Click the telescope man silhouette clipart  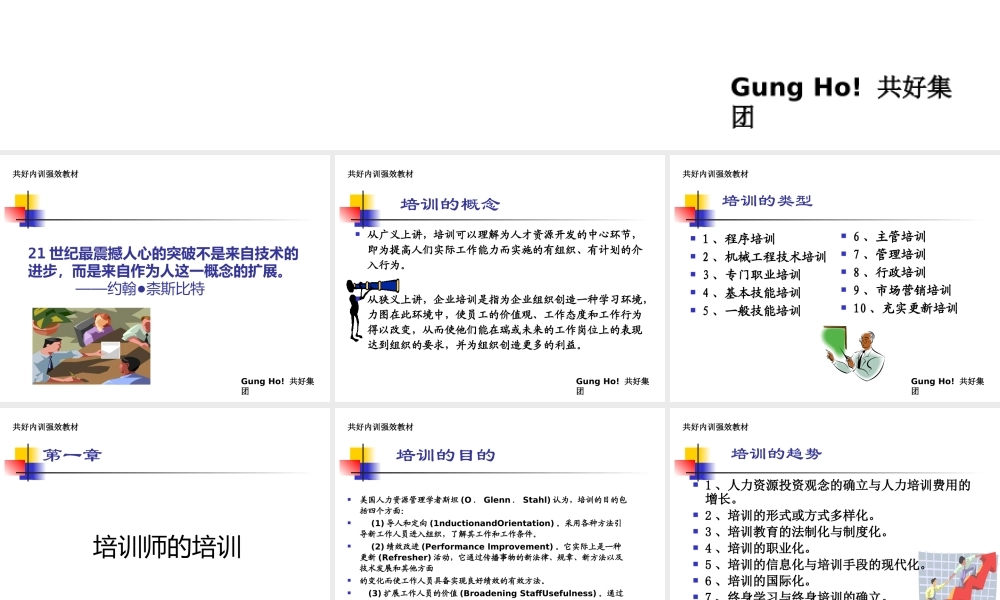[x=371, y=308]
